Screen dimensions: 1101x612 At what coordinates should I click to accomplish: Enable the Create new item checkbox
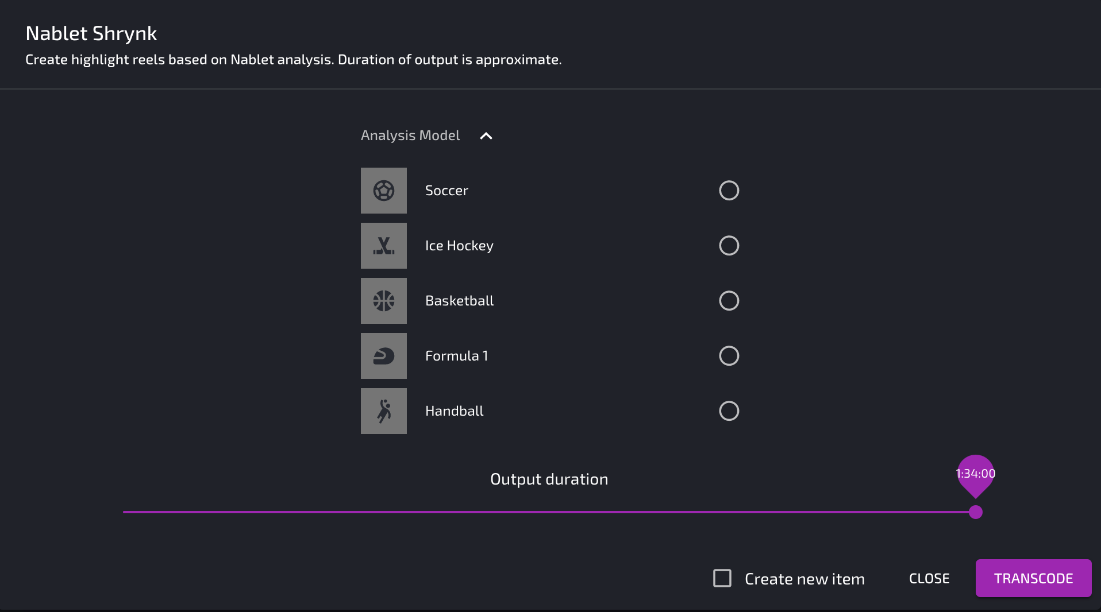[722, 578]
